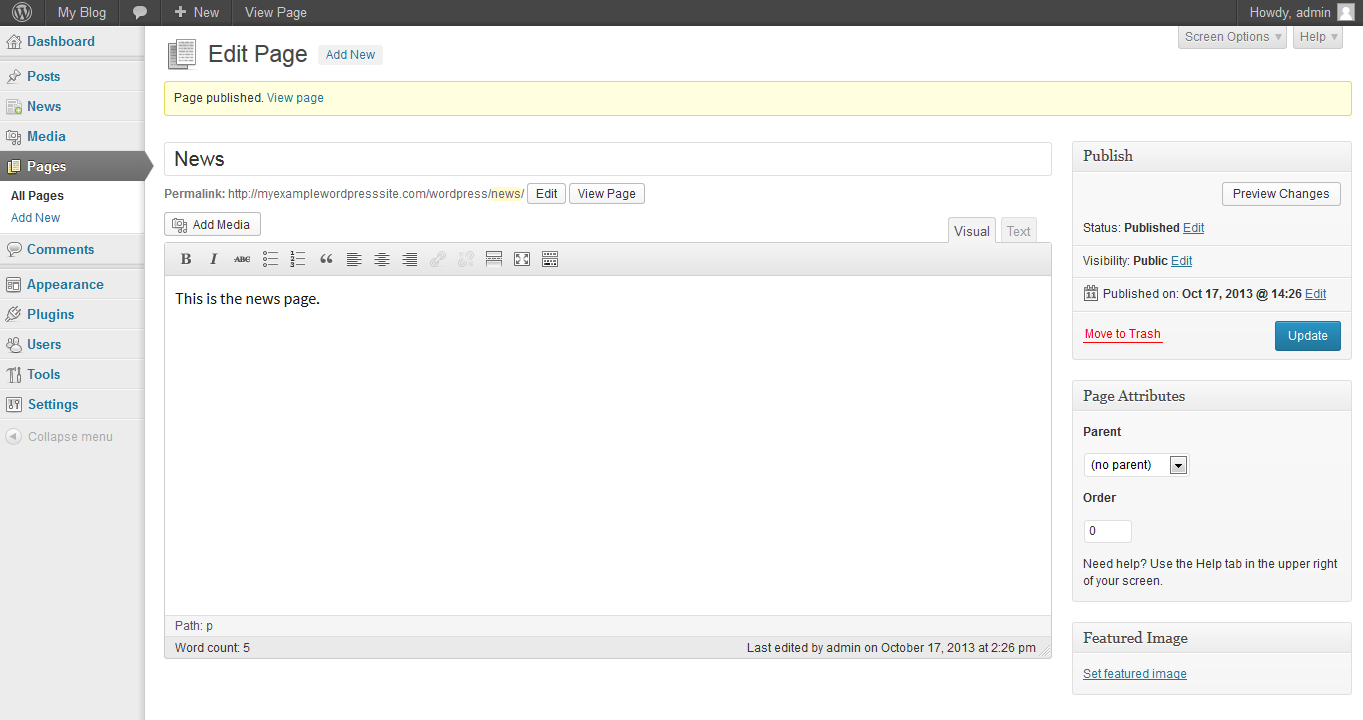Screen dimensions: 1363x720
Task: Click the highlighted permalink slug news
Action: tap(506, 194)
